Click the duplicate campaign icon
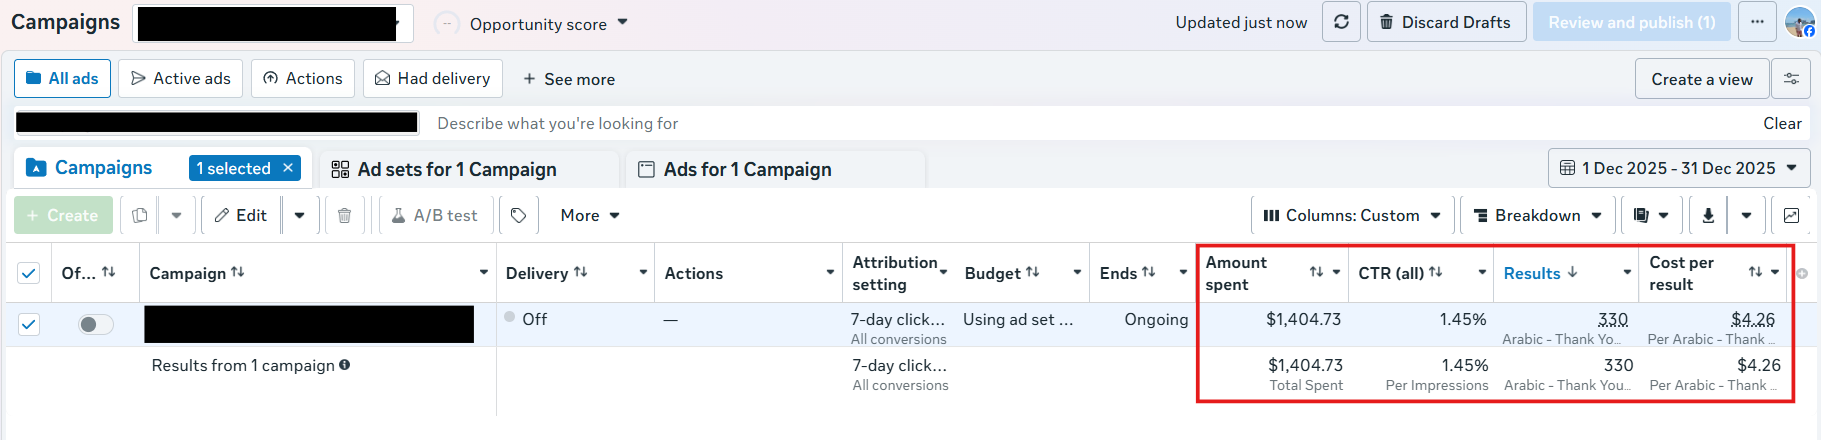1821x440 pixels. 140,215
